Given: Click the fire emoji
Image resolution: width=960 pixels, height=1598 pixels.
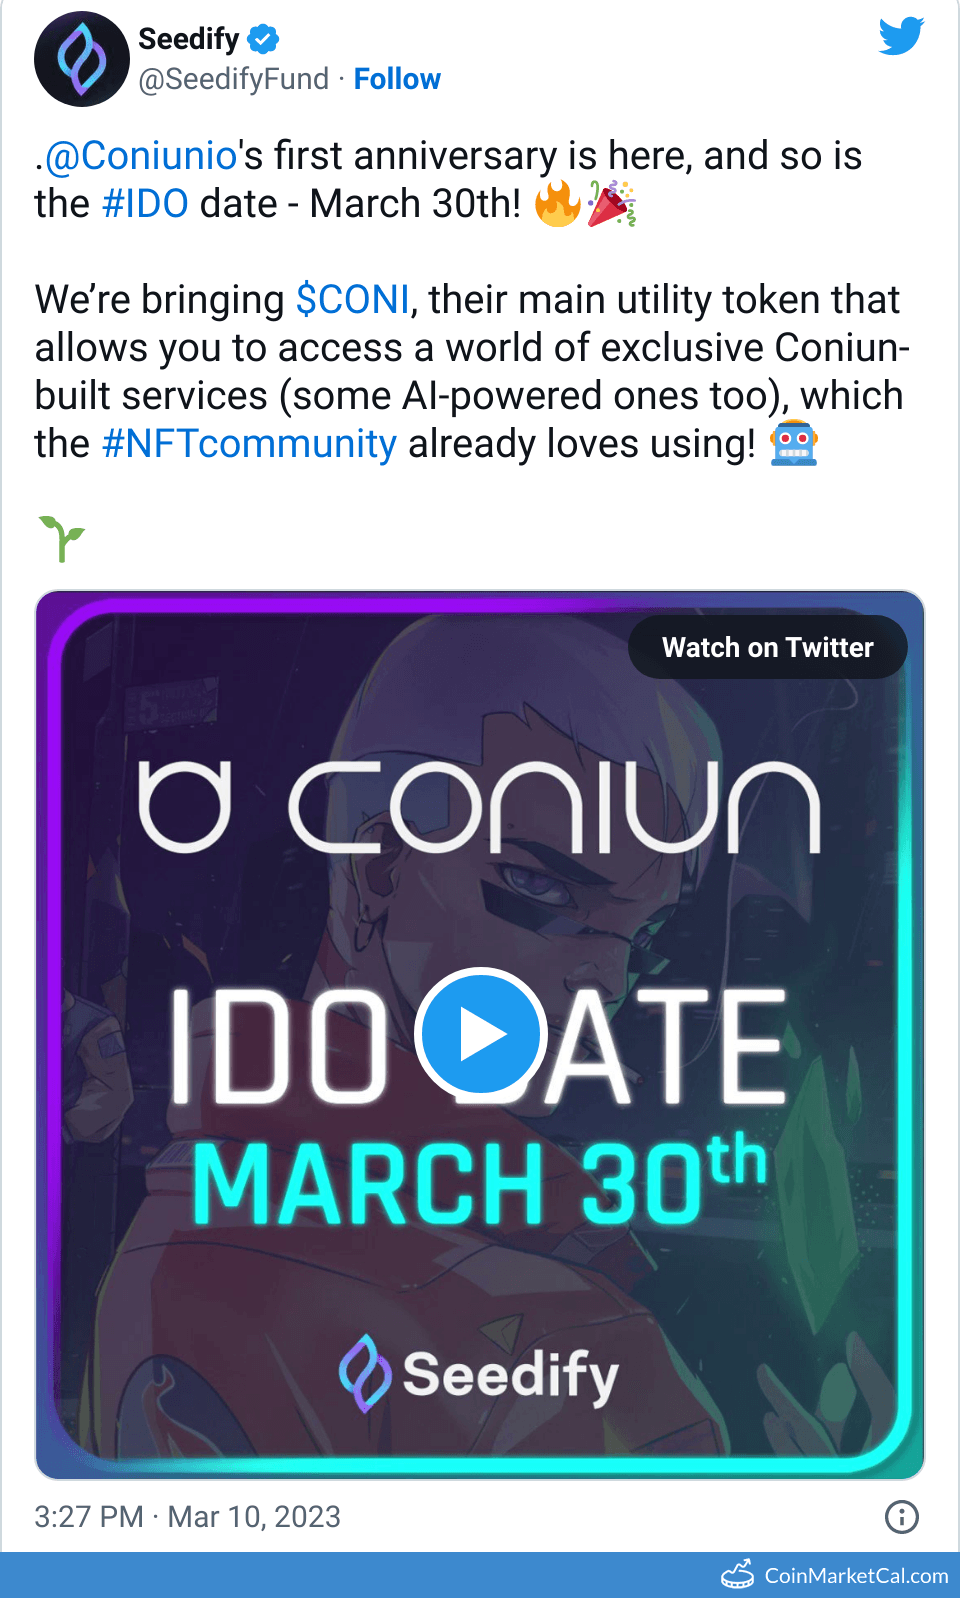Looking at the screenshot, I should 557,204.
